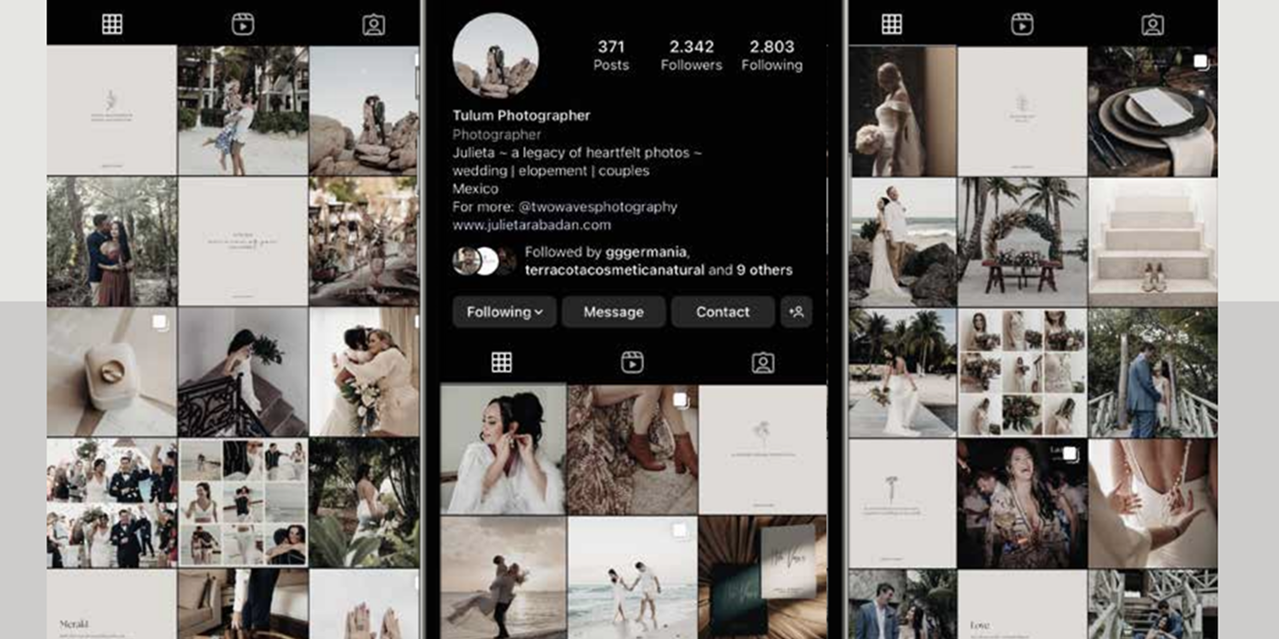Image resolution: width=1279 pixels, height=639 pixels.
Task: Click the gggermania follower name
Action: pos(647,253)
